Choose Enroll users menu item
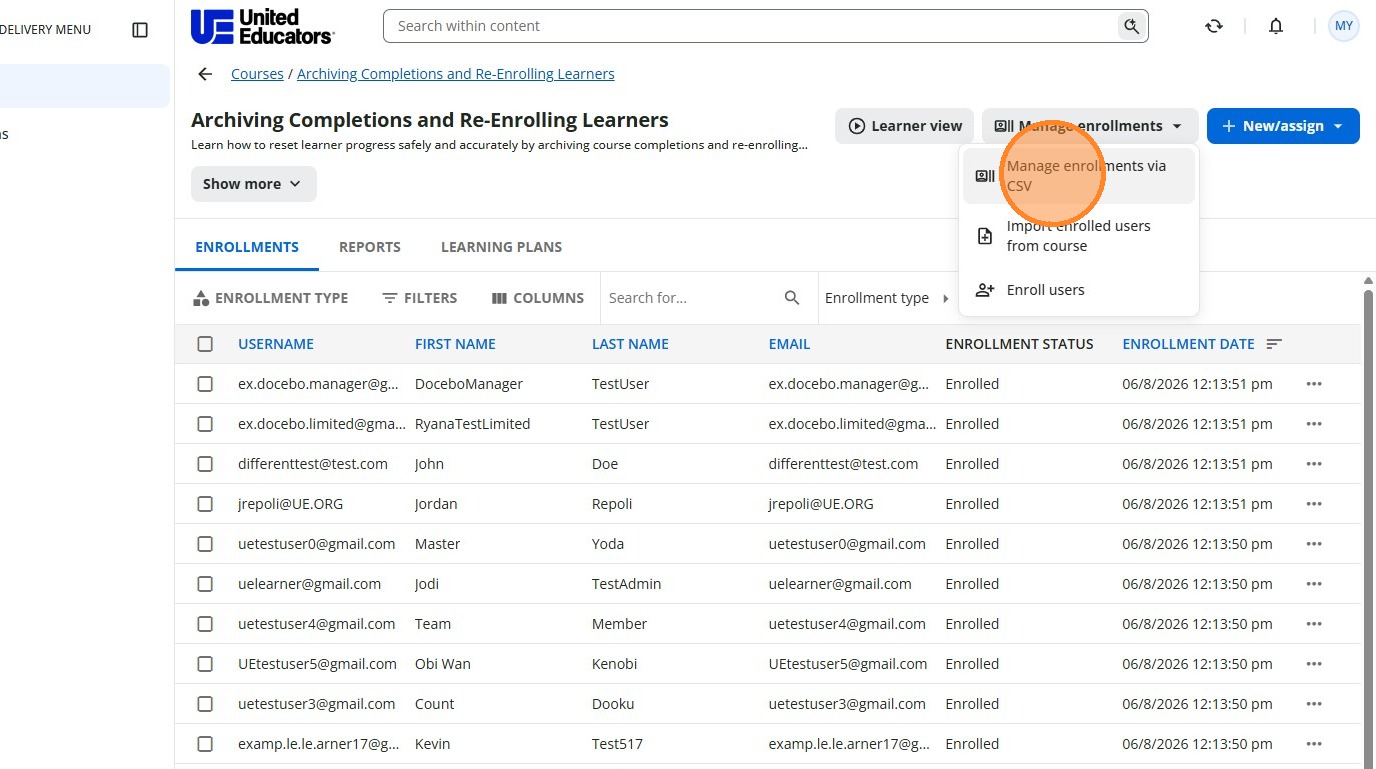The width and height of the screenshot is (1376, 769). coord(1078,290)
